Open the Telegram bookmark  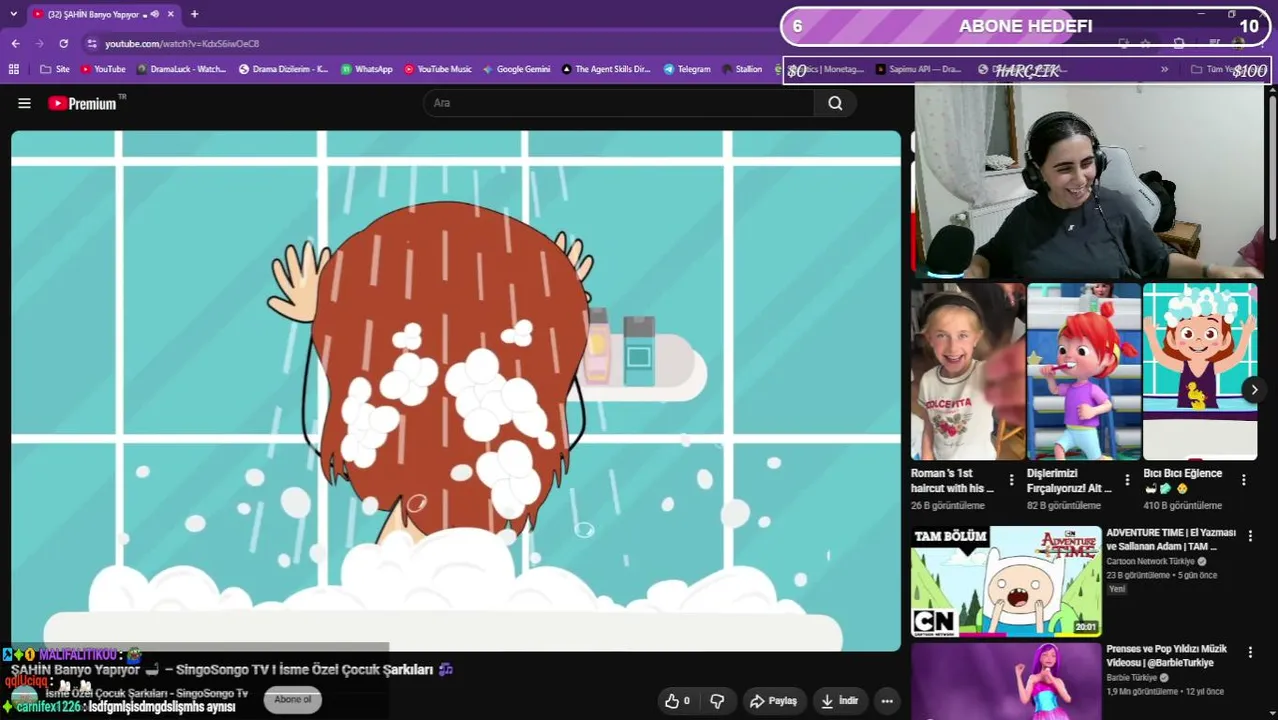[687, 69]
